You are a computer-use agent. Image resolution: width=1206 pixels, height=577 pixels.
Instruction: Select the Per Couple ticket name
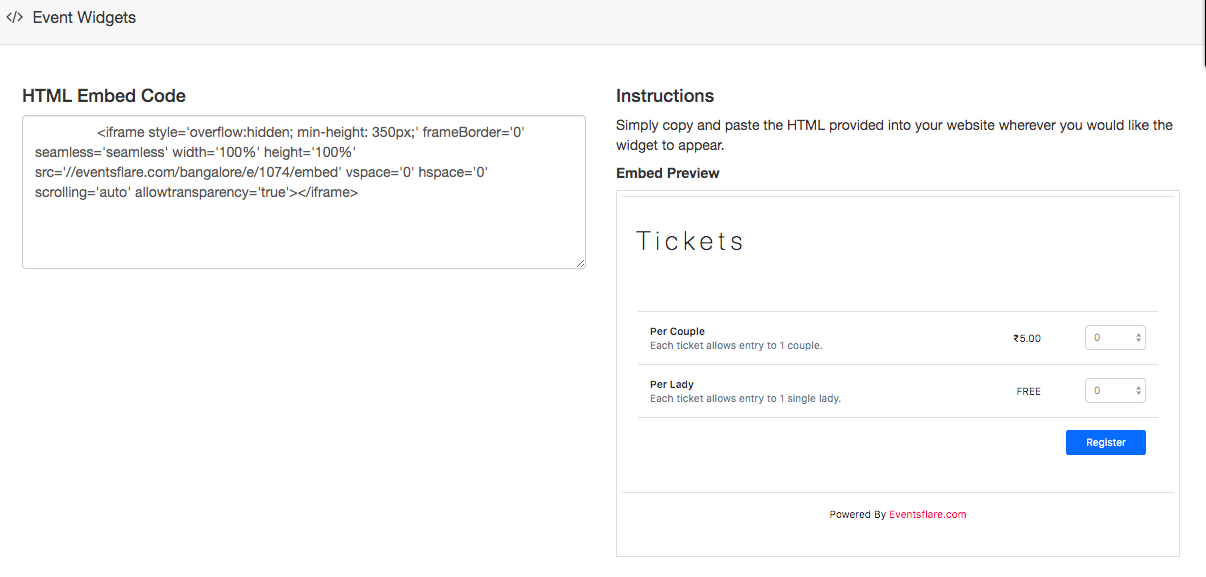677,331
